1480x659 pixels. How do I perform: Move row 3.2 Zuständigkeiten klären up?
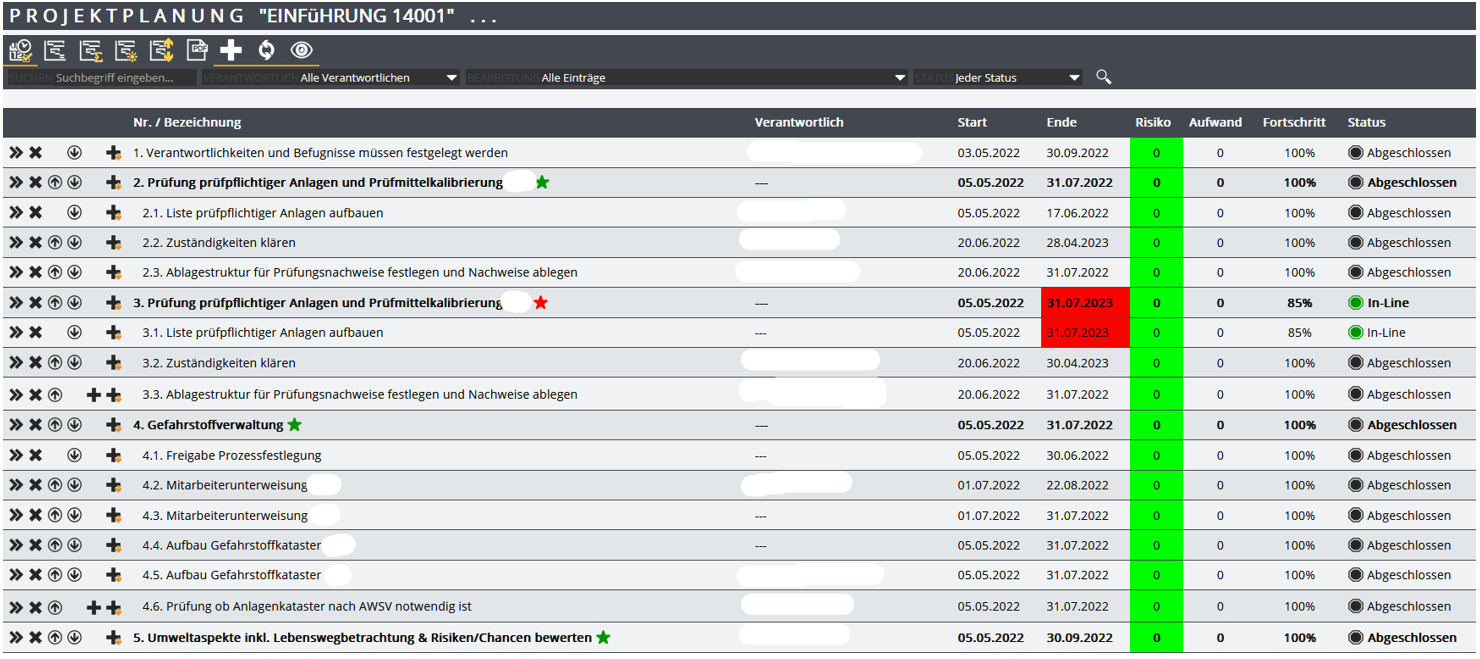coord(55,363)
